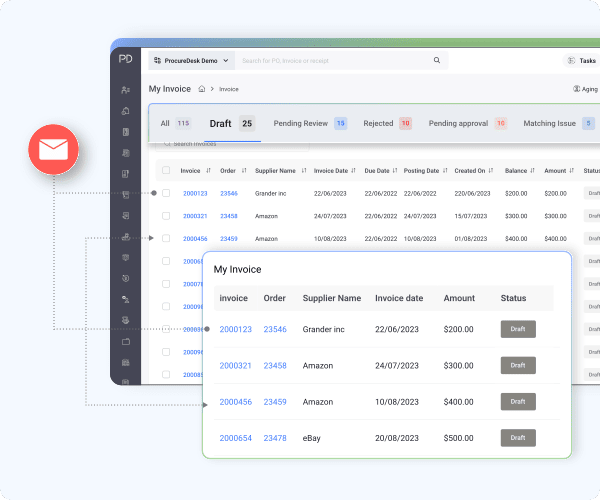Switch to the Pending Review tab

[x=309, y=123]
